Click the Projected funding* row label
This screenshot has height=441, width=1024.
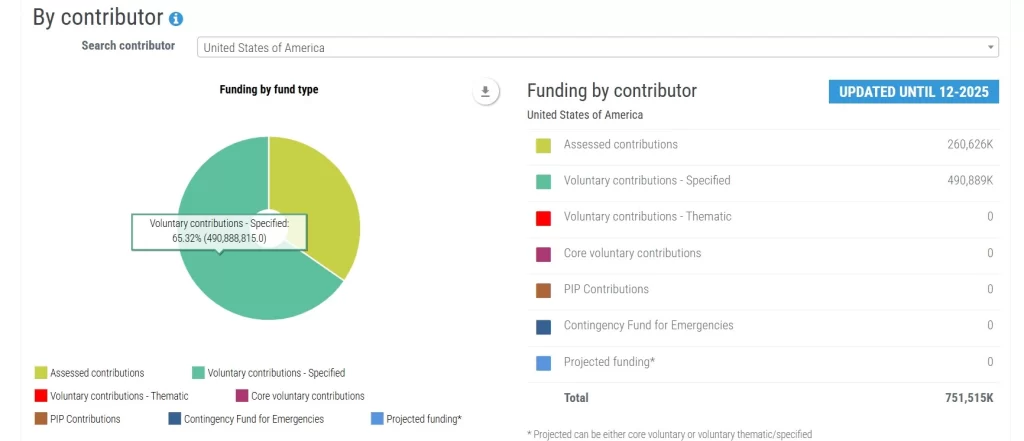coord(609,362)
